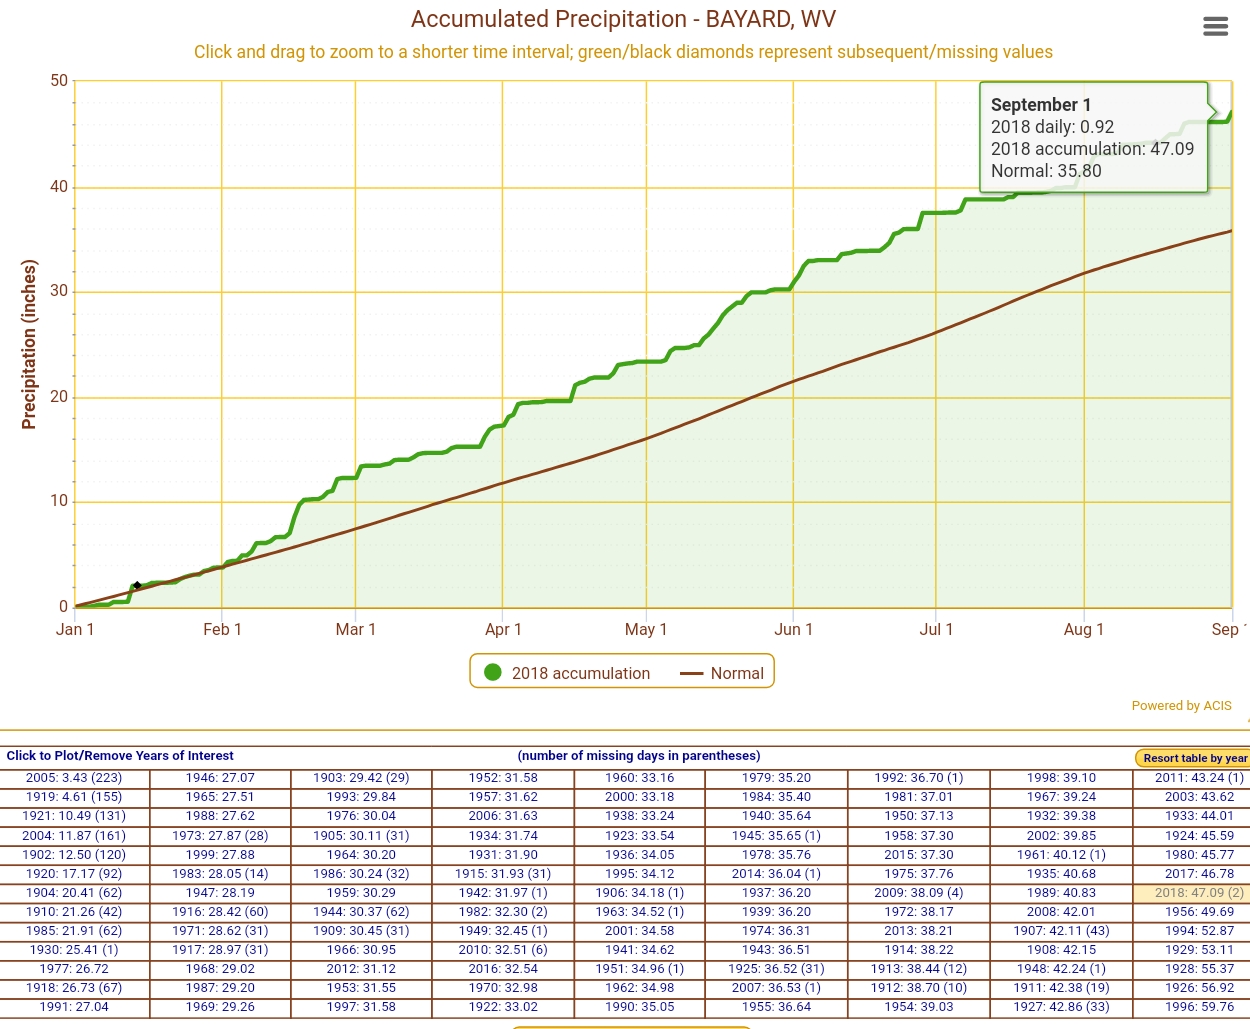Image resolution: width=1250 pixels, height=1029 pixels.
Task: Choose year 1979: 35.20 from table
Action: coord(776,778)
